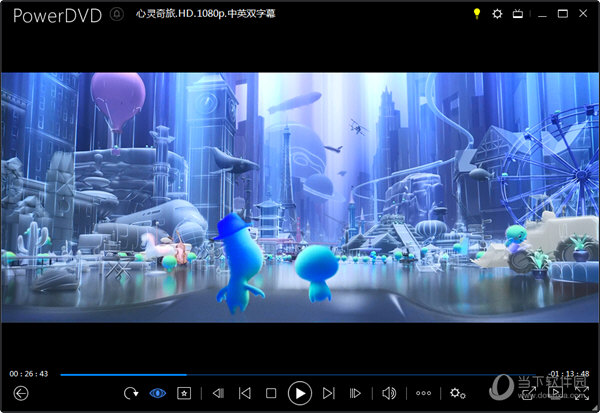Skip to the next chapter
The width and height of the screenshot is (600, 413).
pyautogui.click(x=329, y=393)
